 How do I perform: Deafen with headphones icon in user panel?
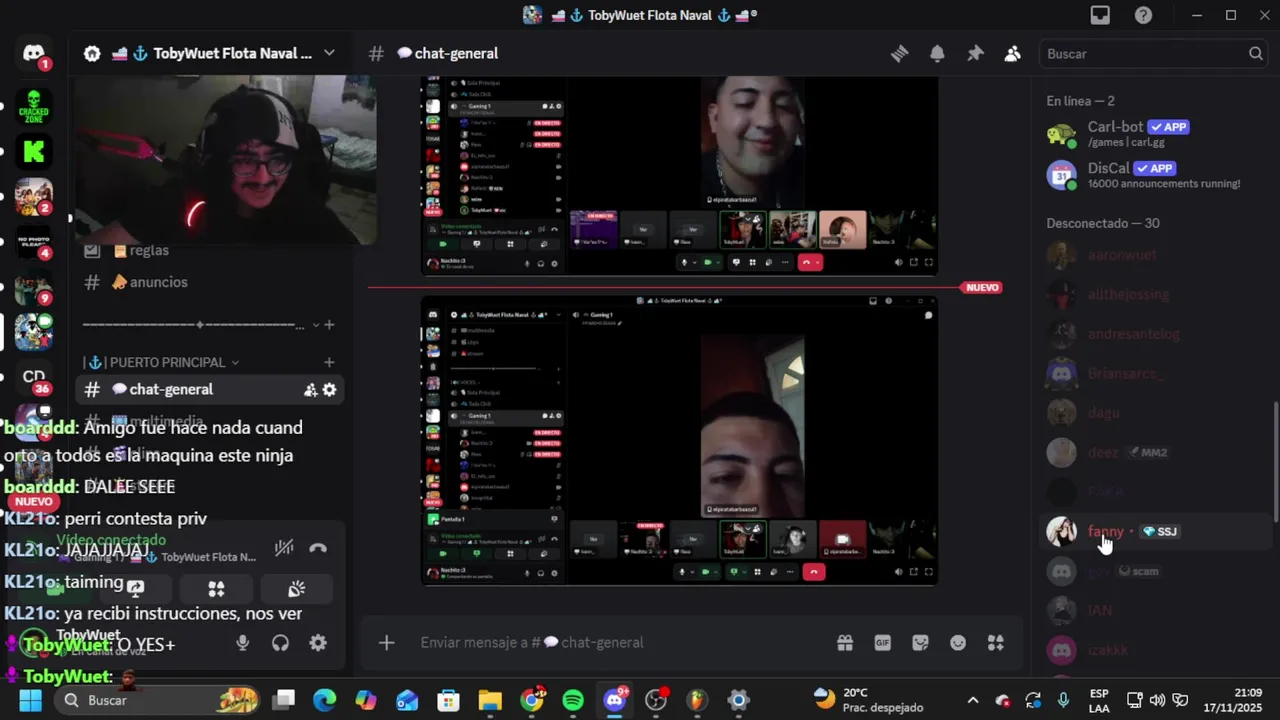pyautogui.click(x=280, y=643)
